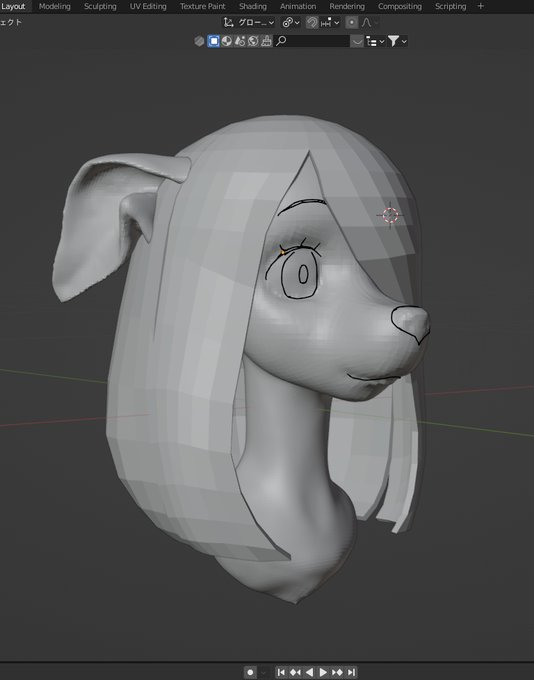534x680 pixels.
Task: Switch to the Shading workspace tab
Action: [253, 7]
